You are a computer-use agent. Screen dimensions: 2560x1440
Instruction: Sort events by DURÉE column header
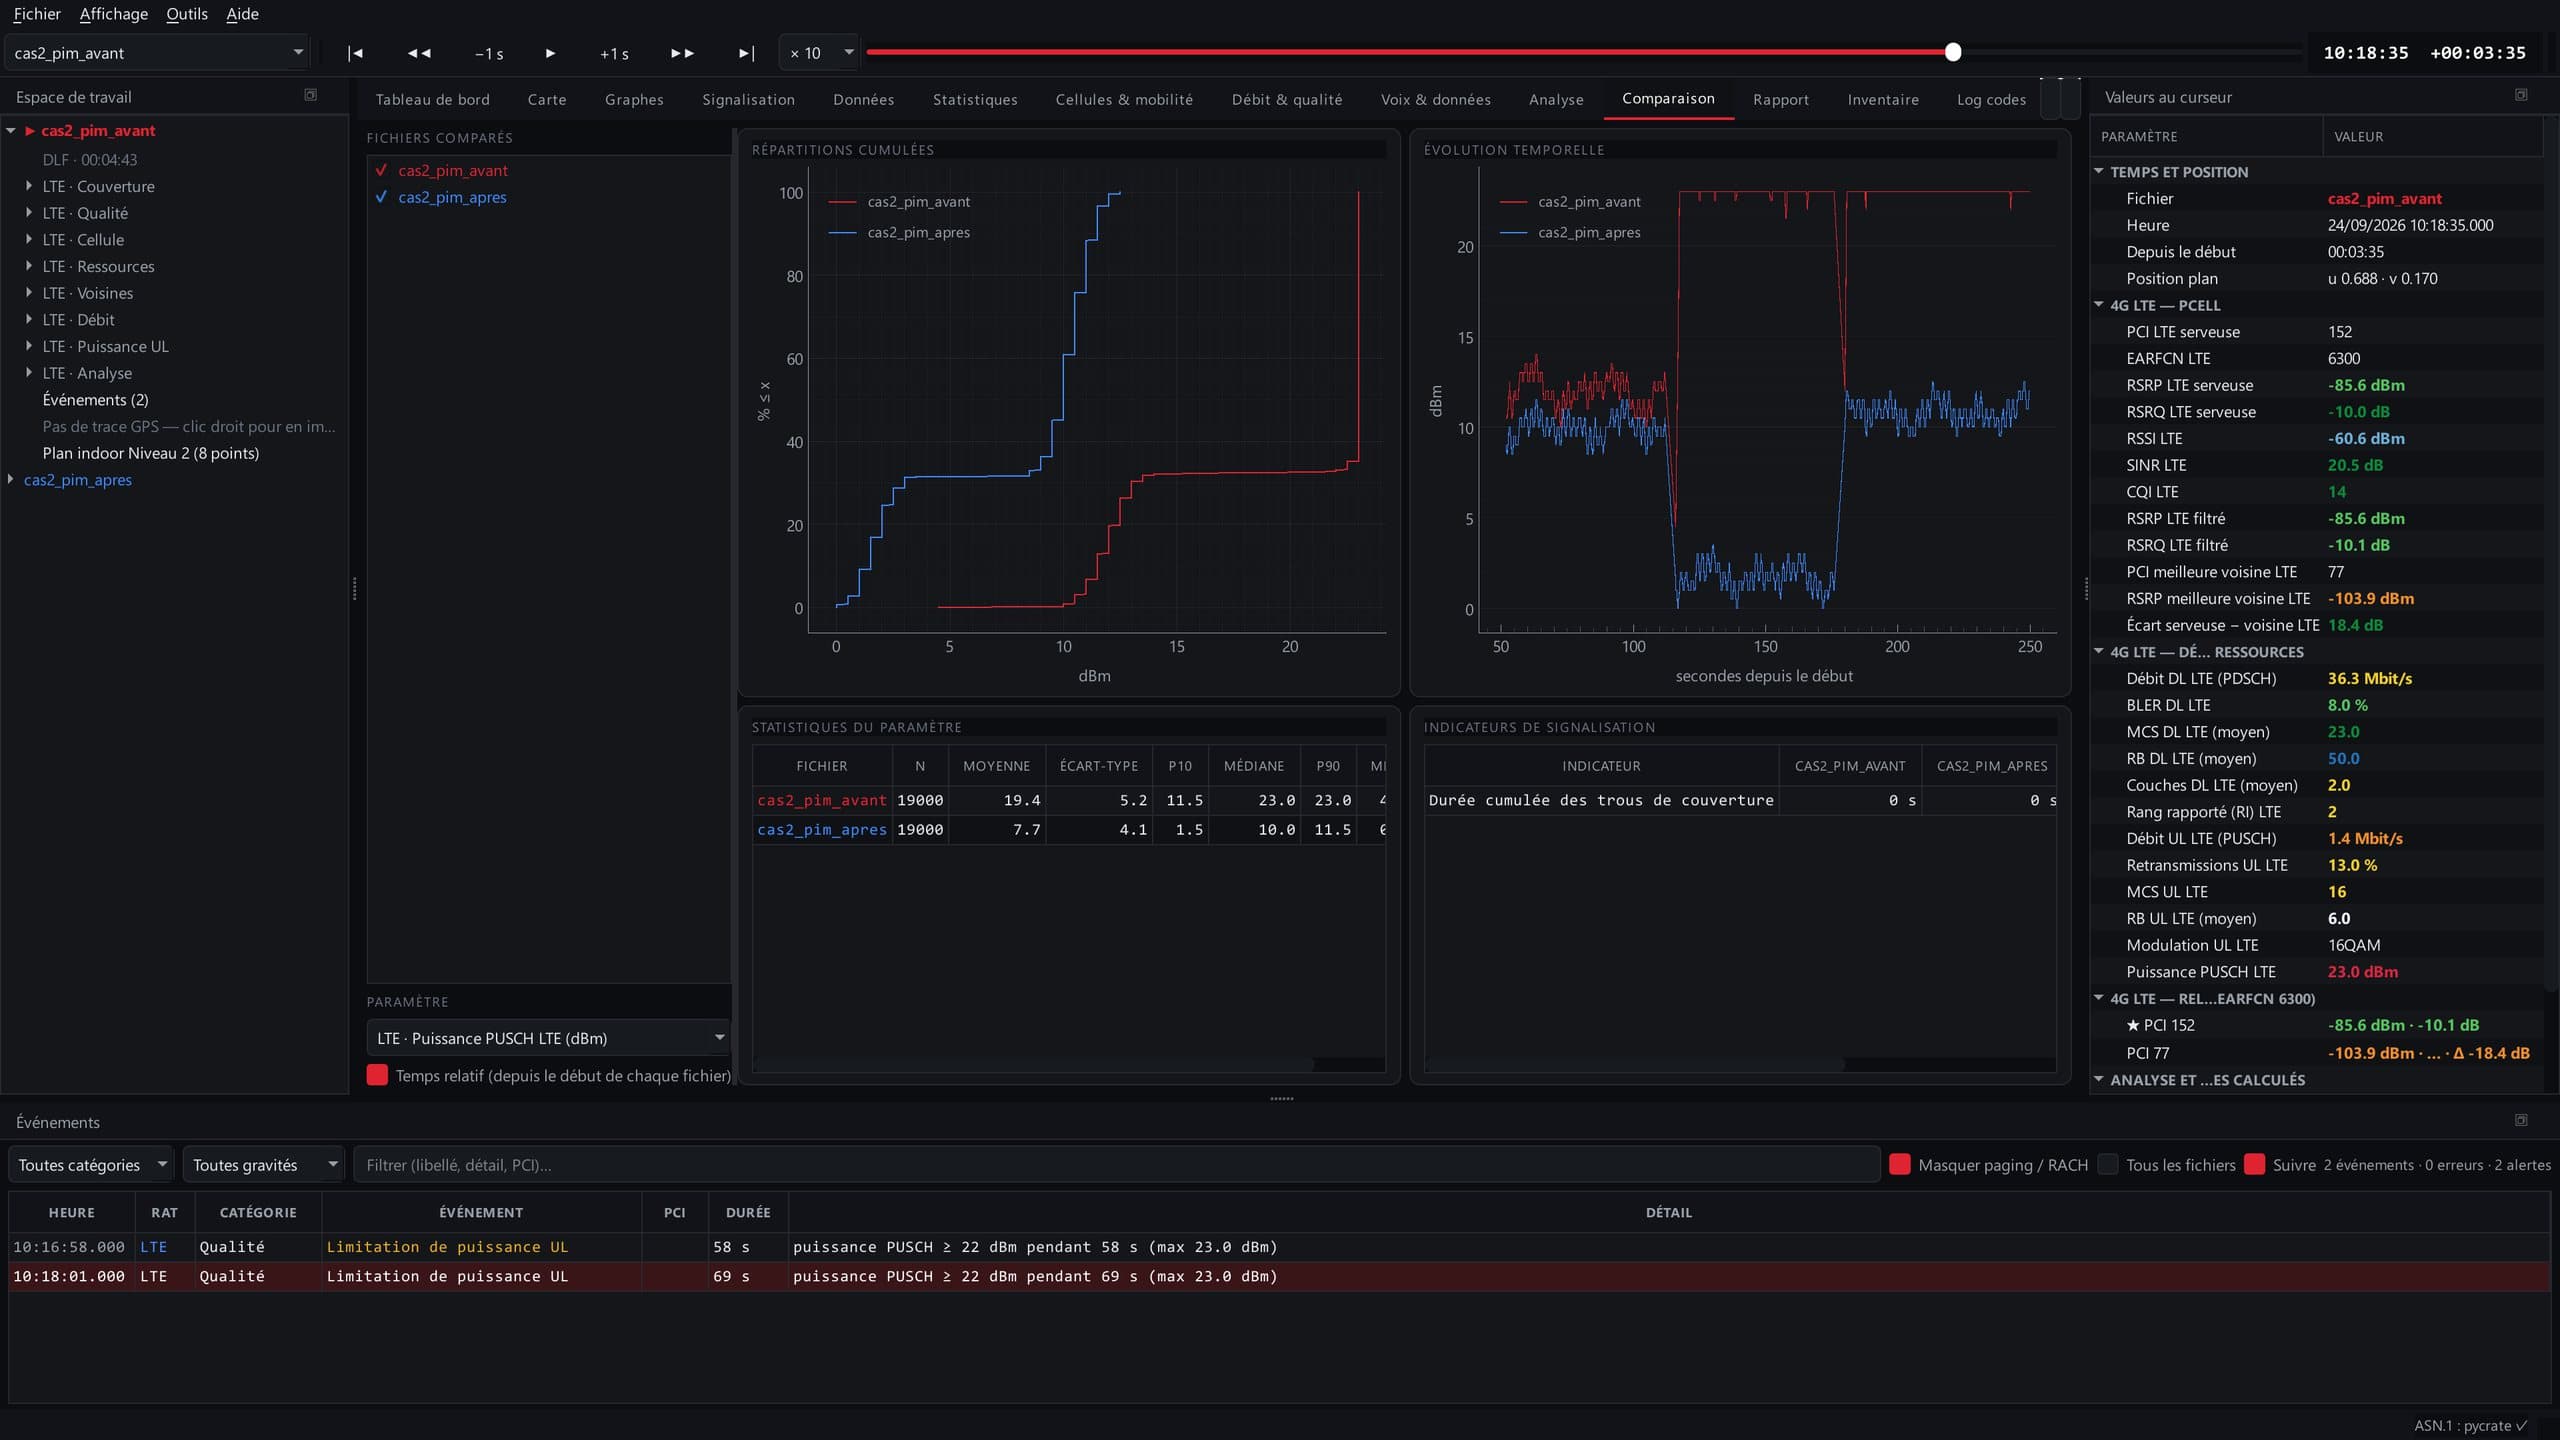[748, 1212]
